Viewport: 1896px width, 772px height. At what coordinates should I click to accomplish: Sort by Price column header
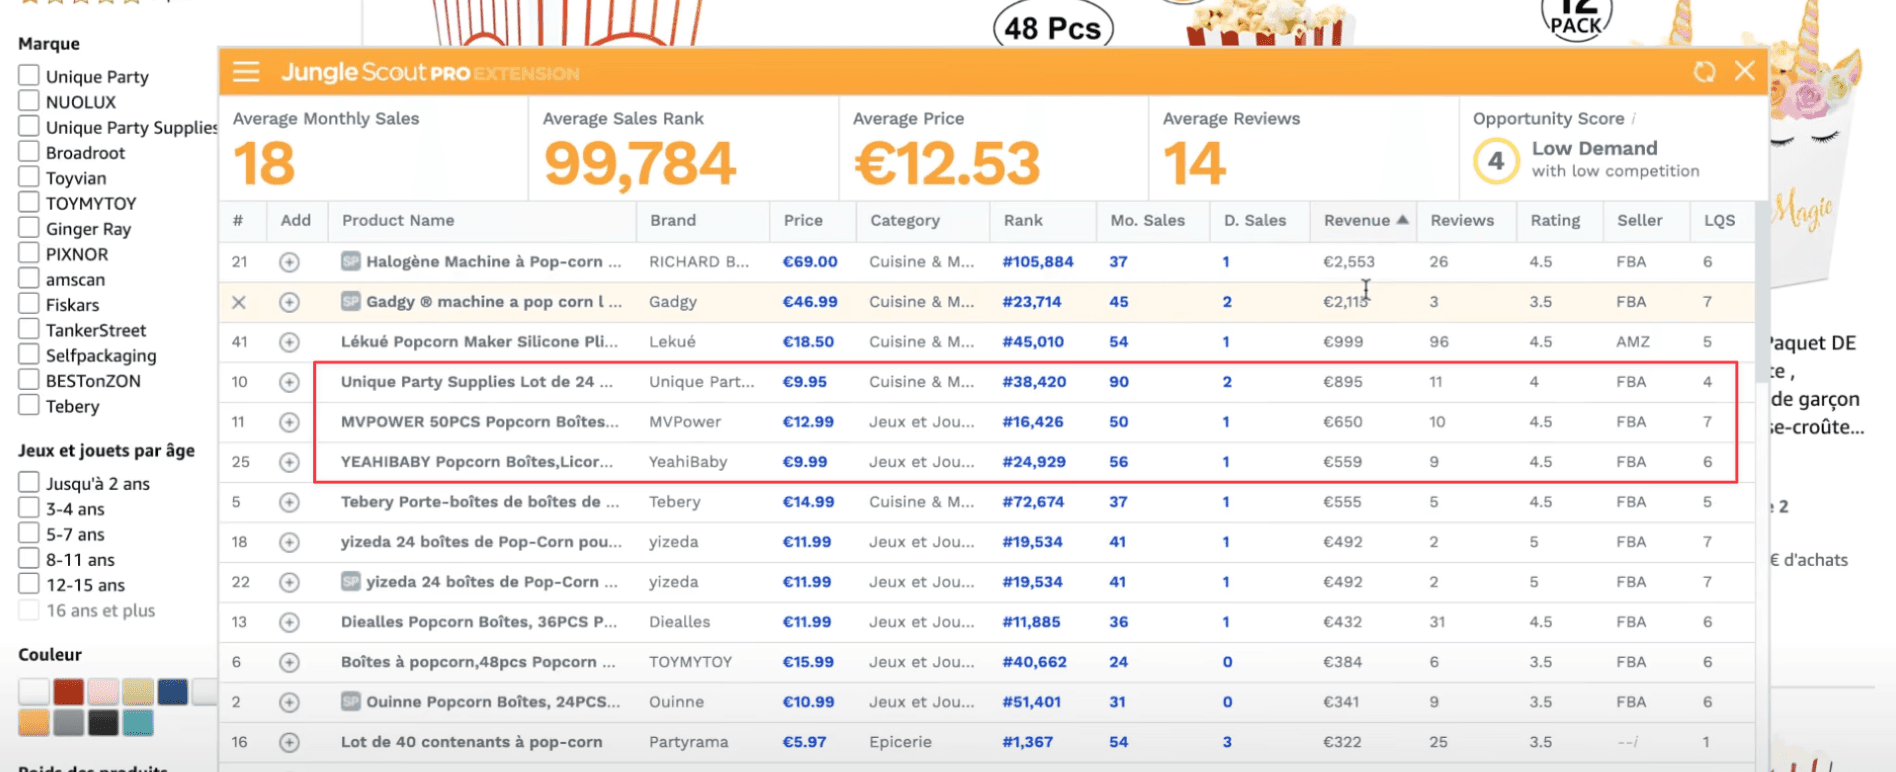803,220
